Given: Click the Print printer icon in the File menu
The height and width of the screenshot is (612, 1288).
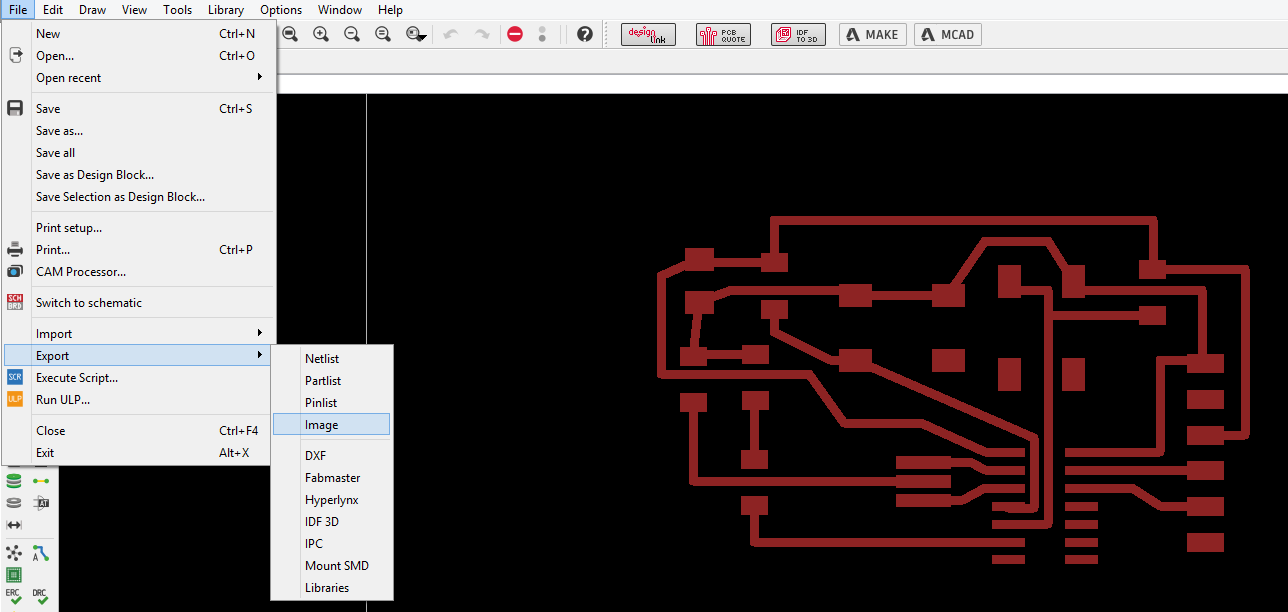Looking at the screenshot, I should (x=15, y=250).
